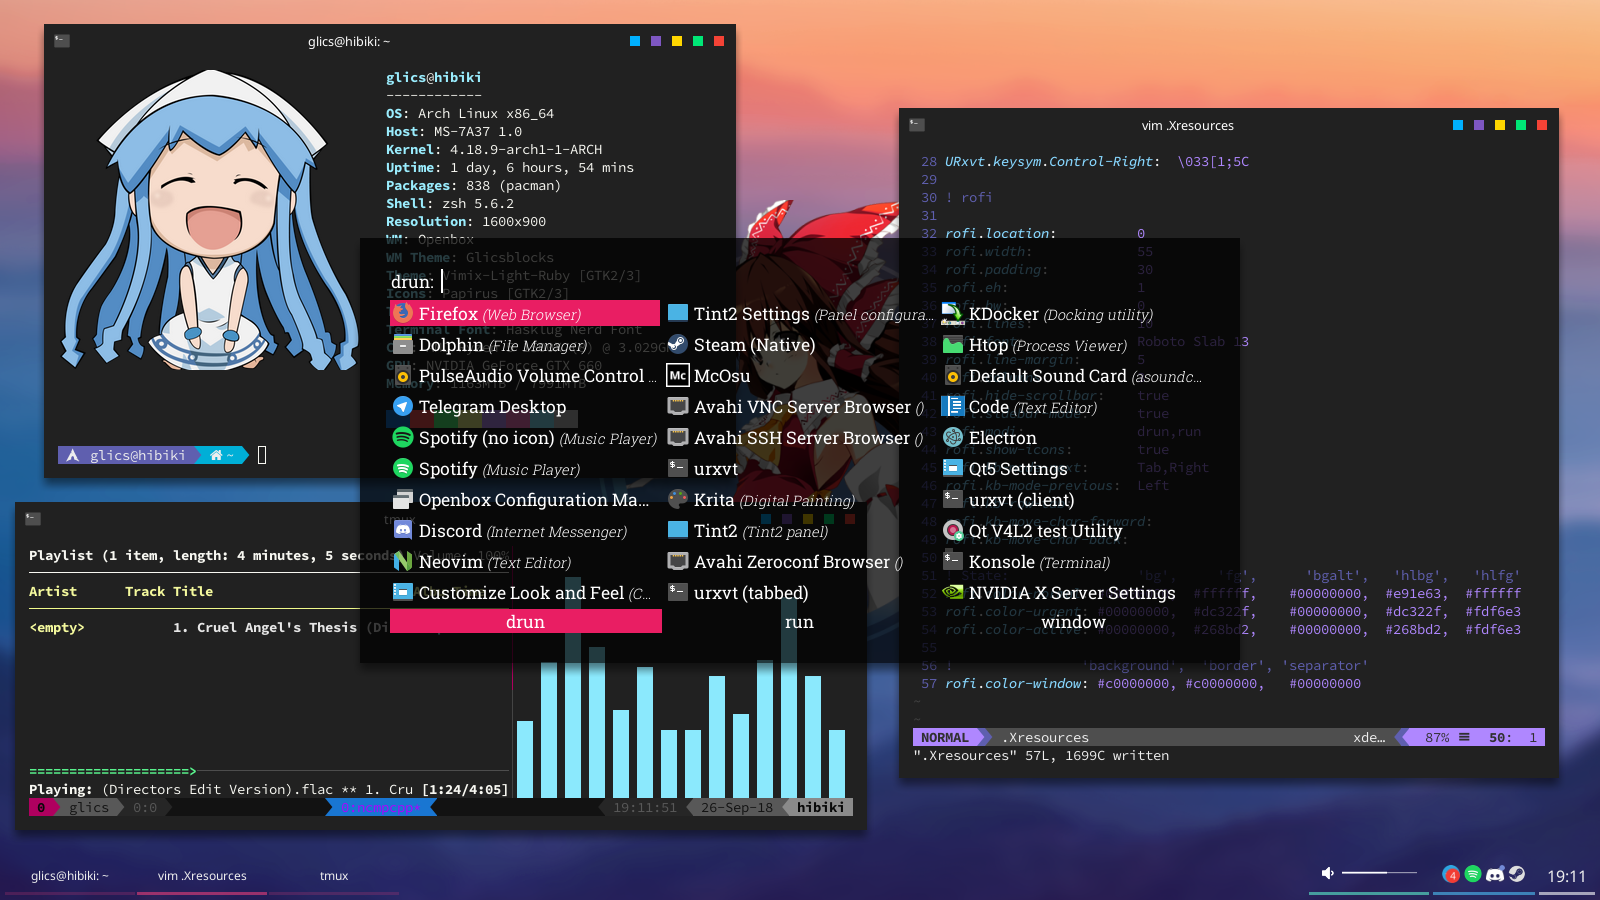Click glics session name in tmux status
The height and width of the screenshot is (900, 1600).
[89, 808]
